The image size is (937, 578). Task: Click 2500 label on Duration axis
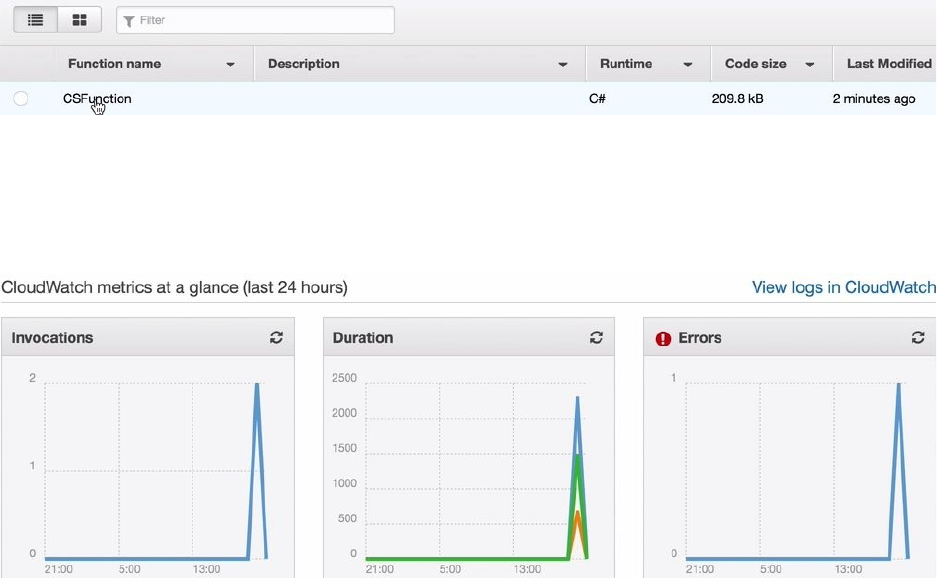point(344,378)
